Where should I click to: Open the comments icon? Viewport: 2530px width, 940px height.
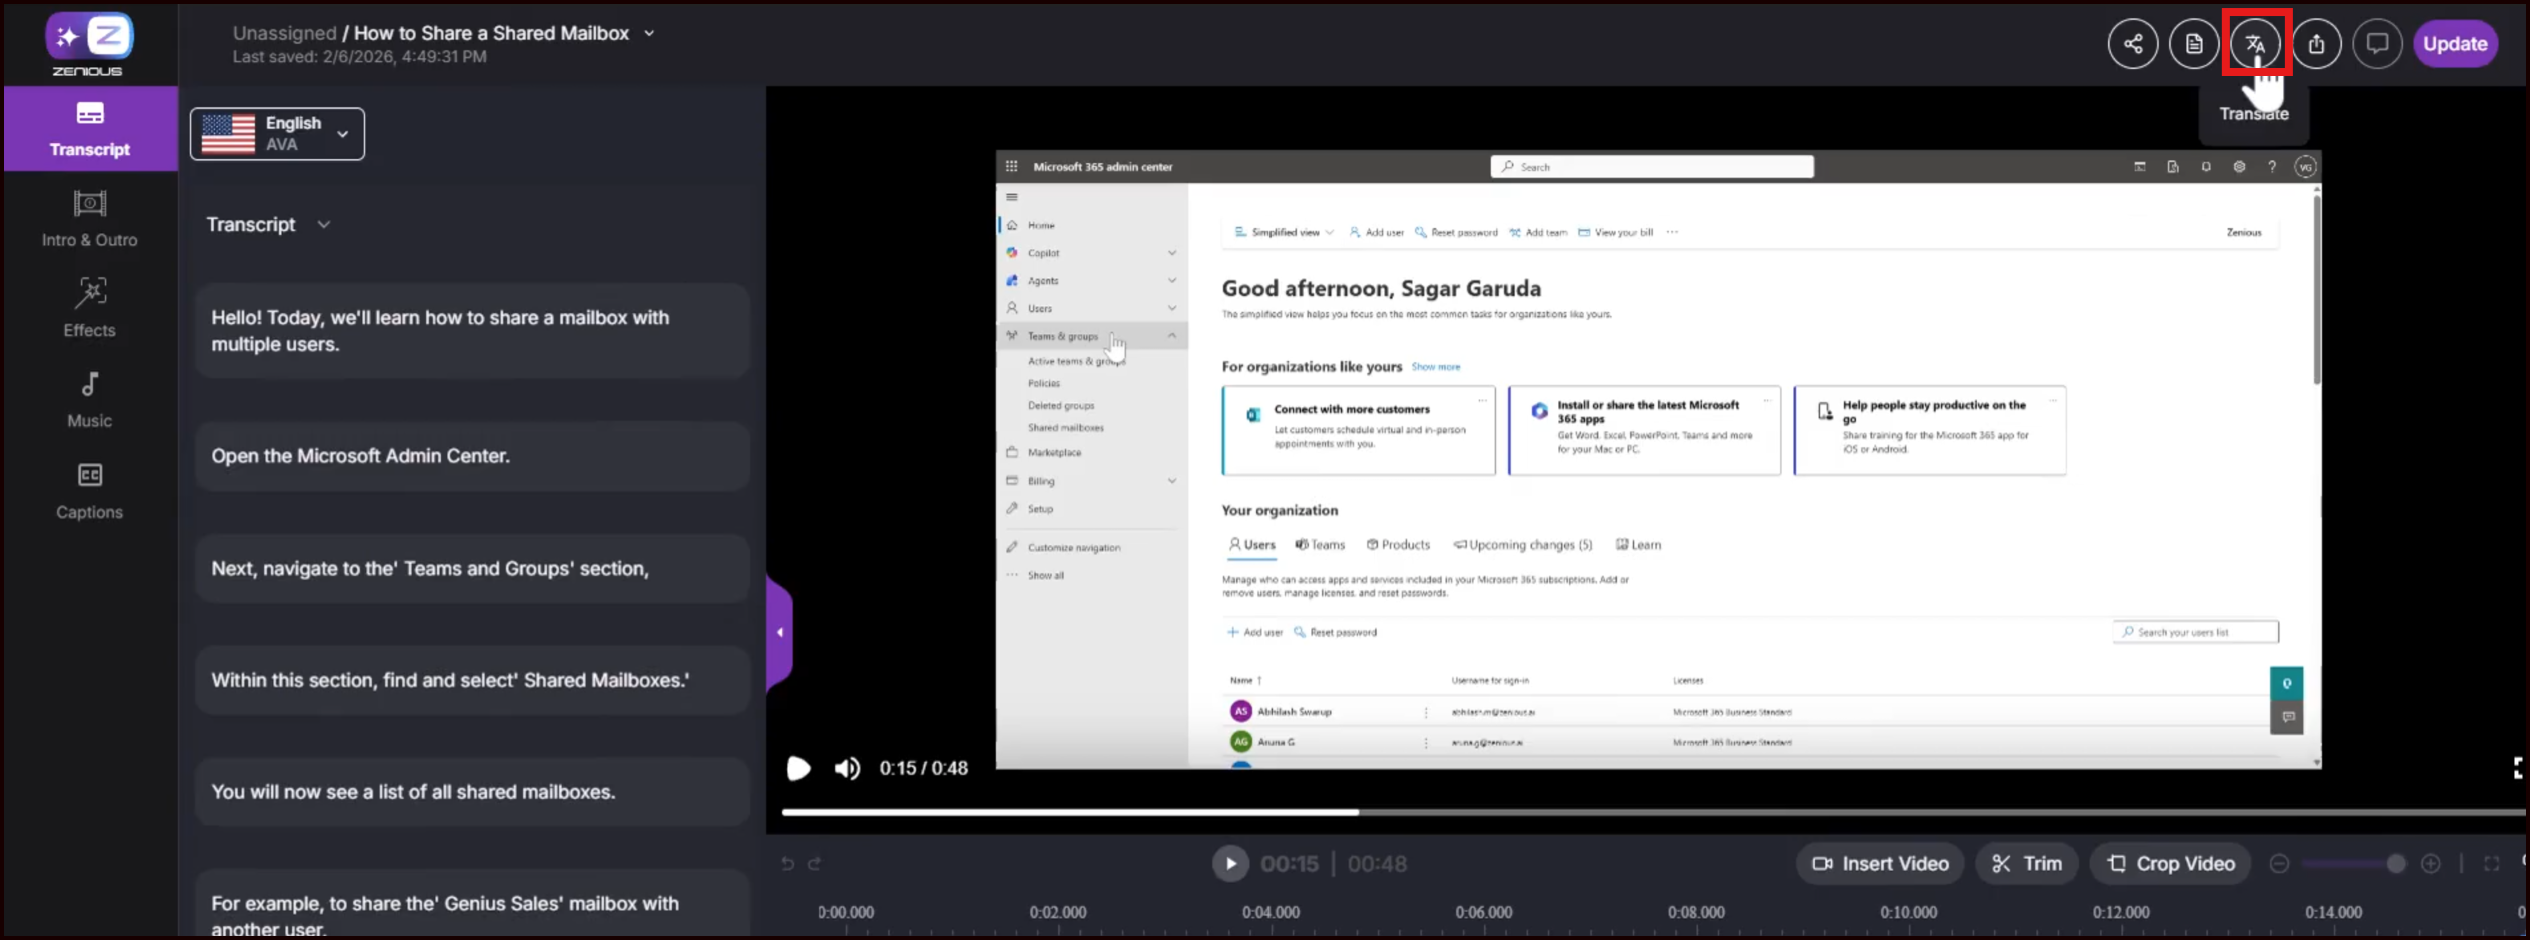point(2377,43)
